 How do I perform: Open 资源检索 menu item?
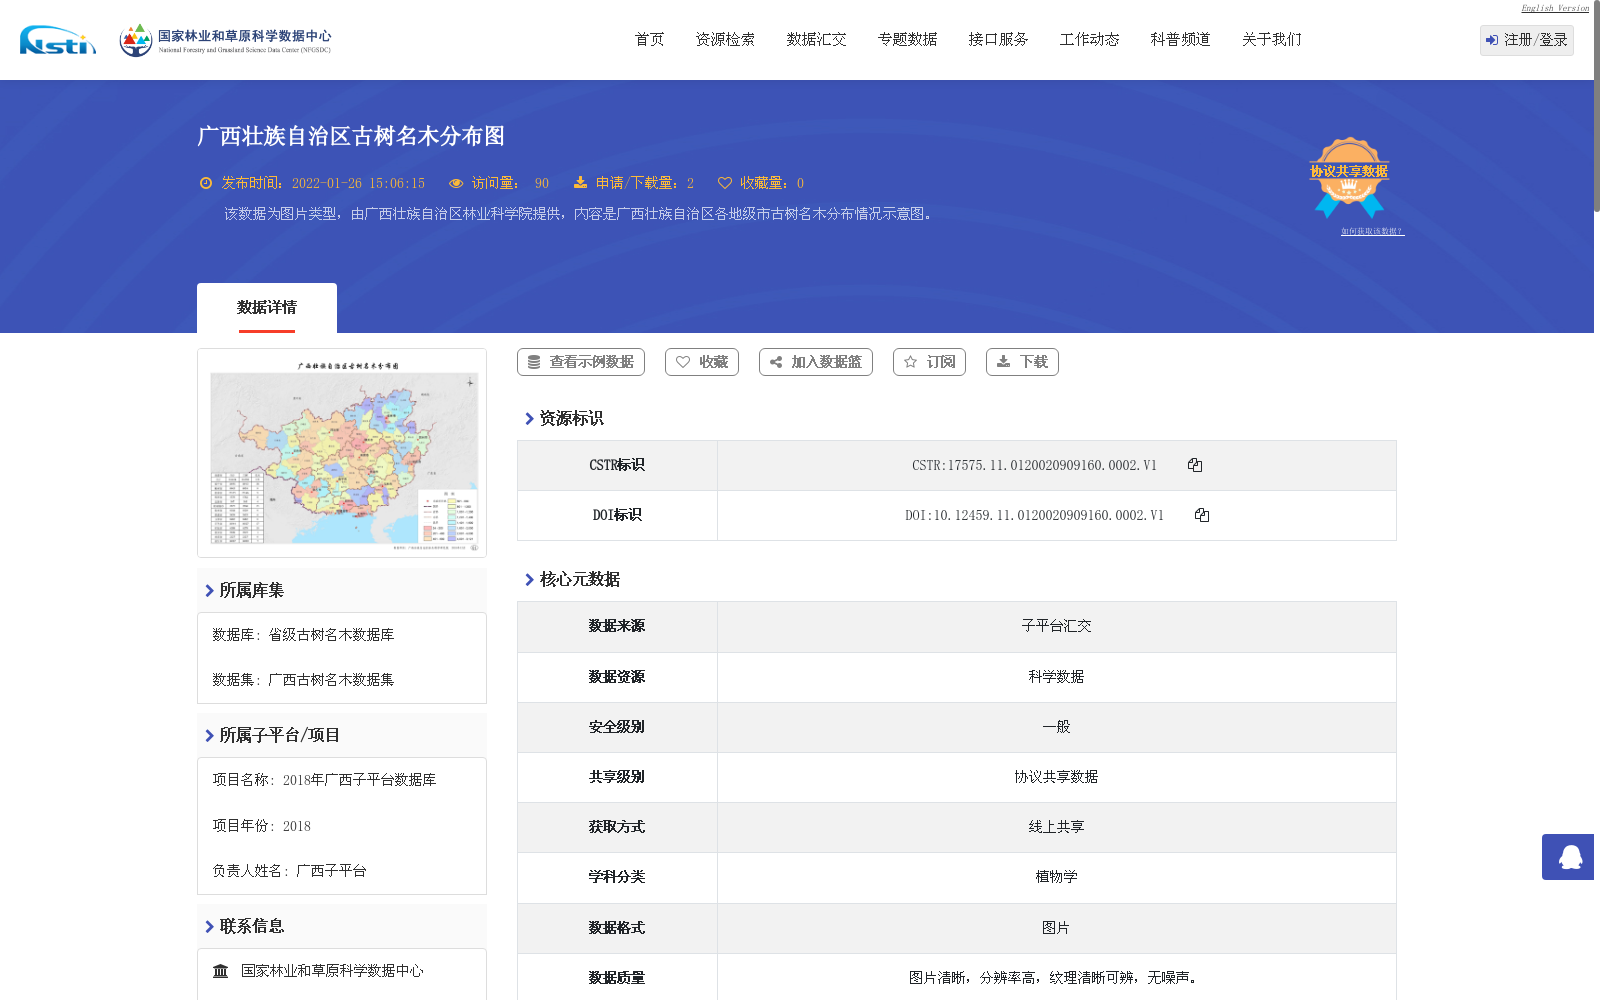coord(725,40)
